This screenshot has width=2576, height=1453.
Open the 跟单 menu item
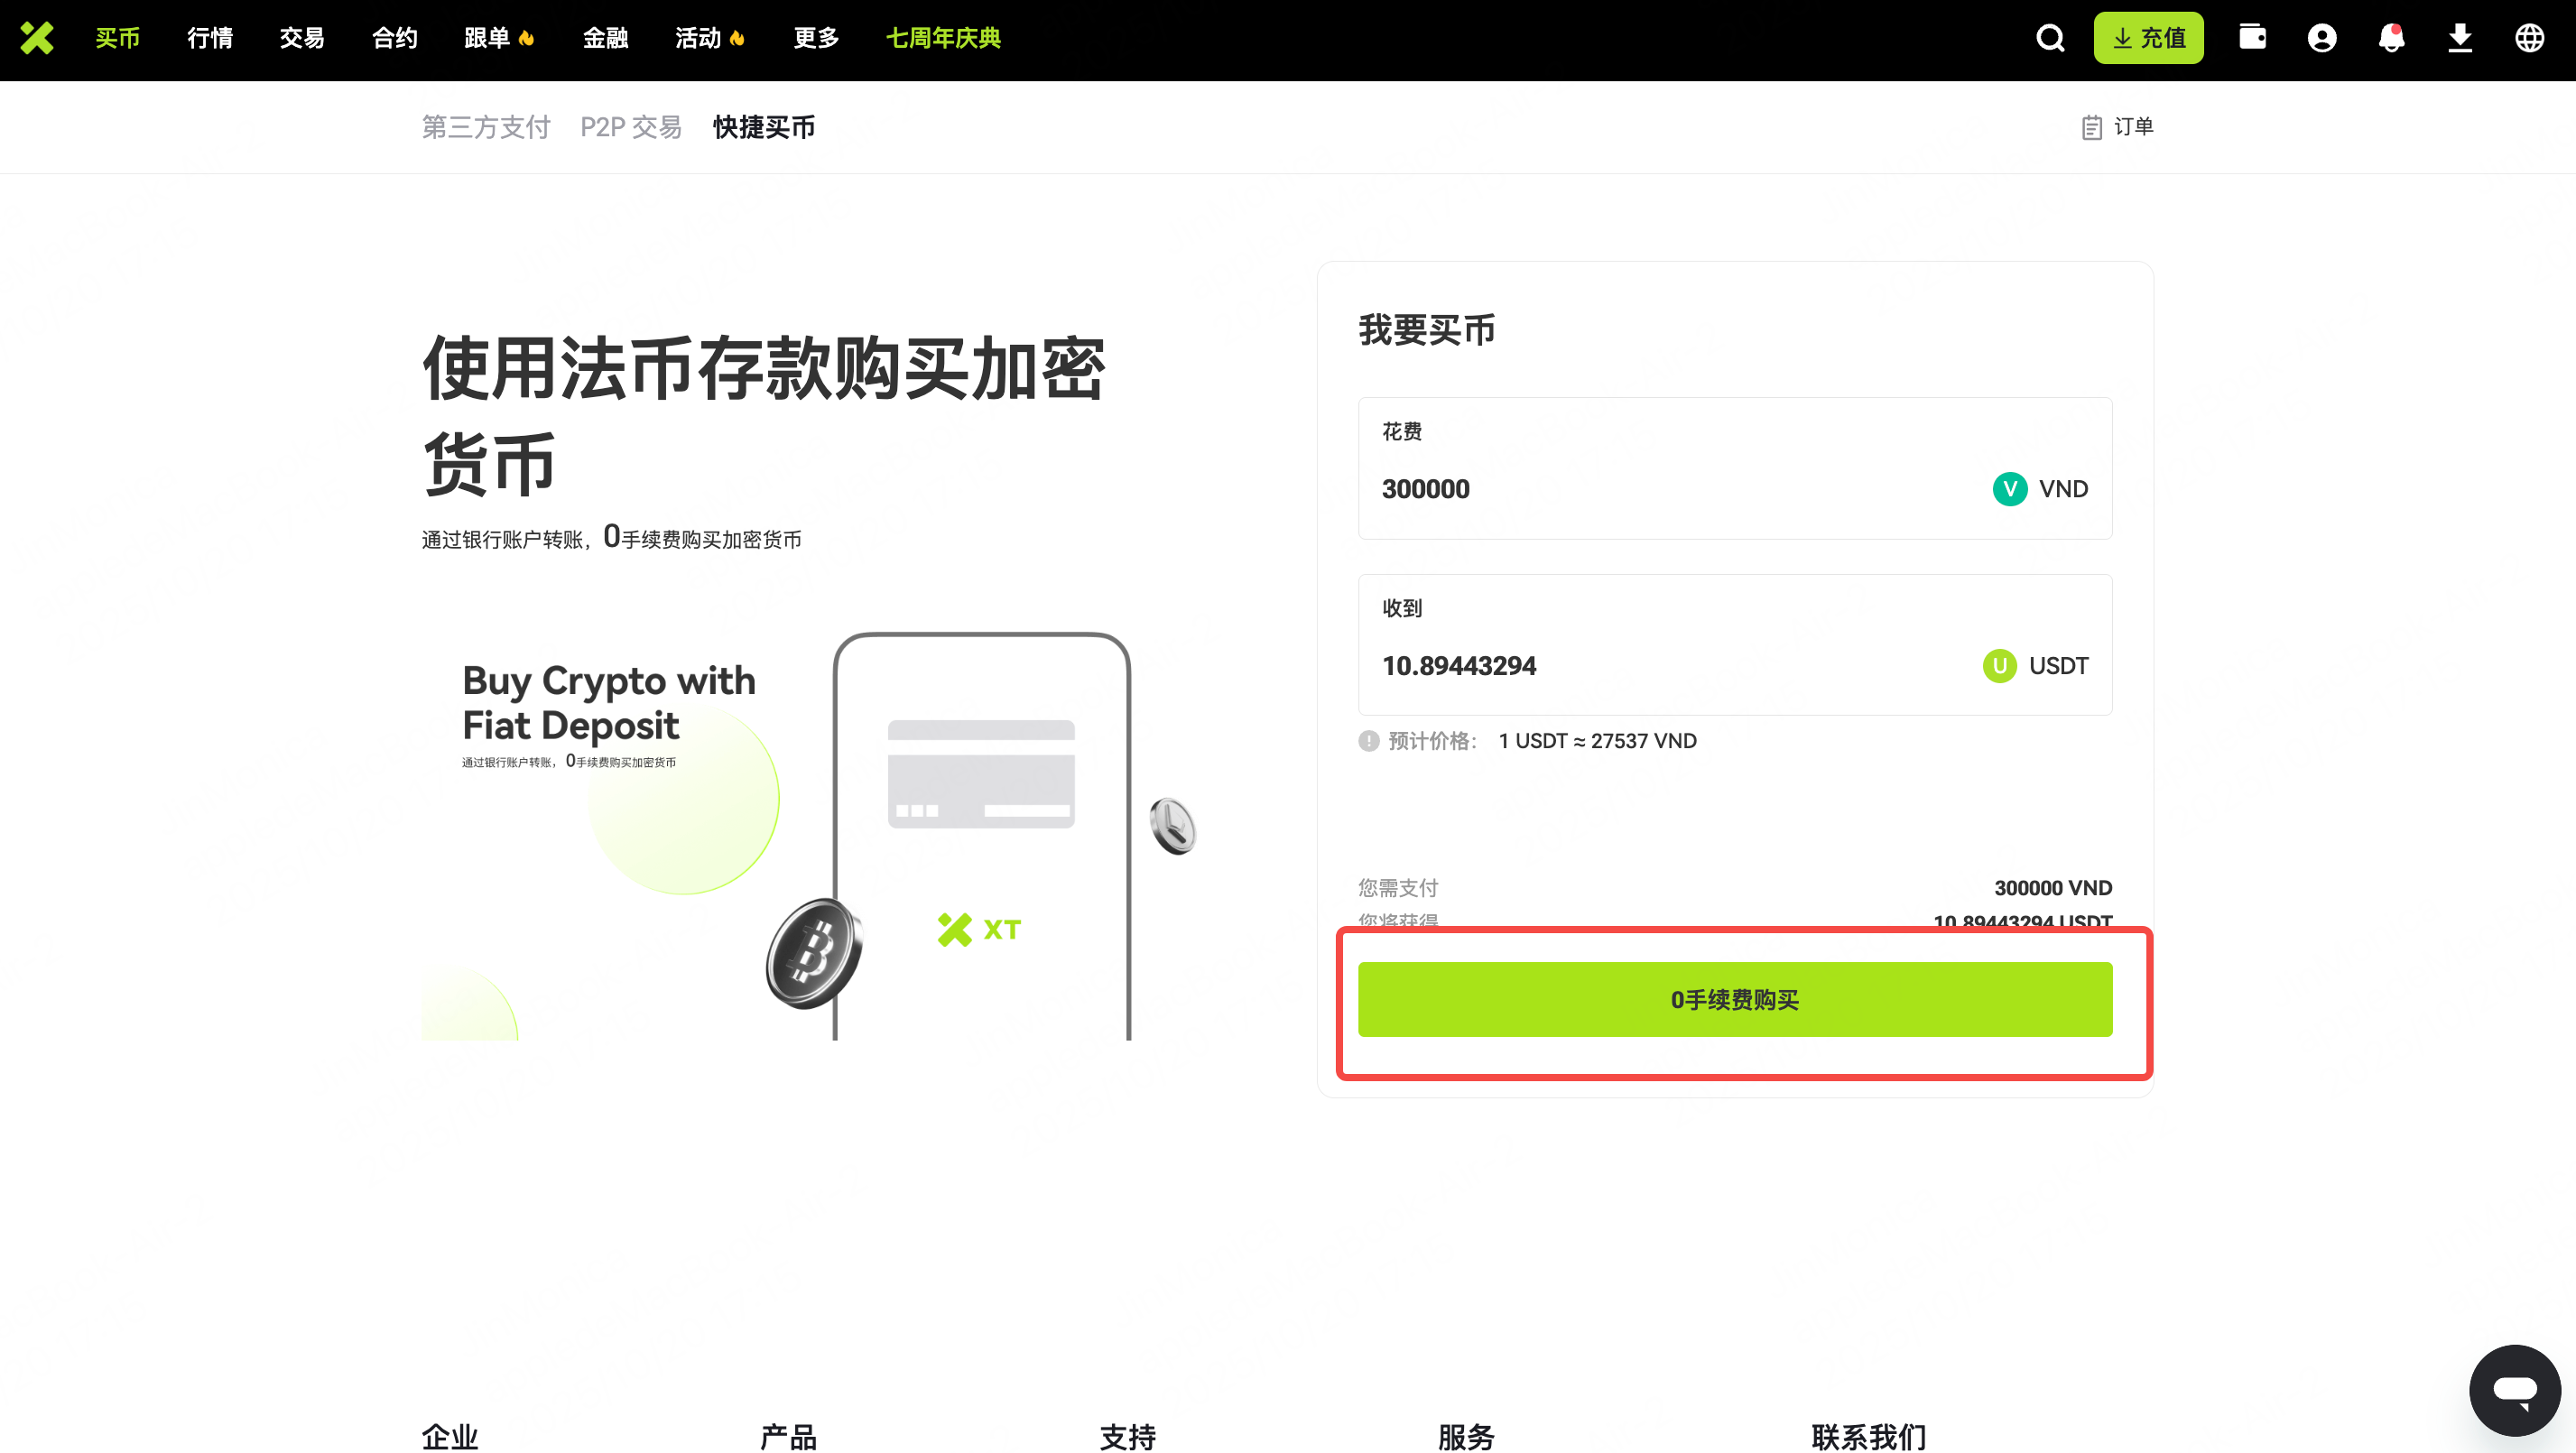[x=499, y=38]
